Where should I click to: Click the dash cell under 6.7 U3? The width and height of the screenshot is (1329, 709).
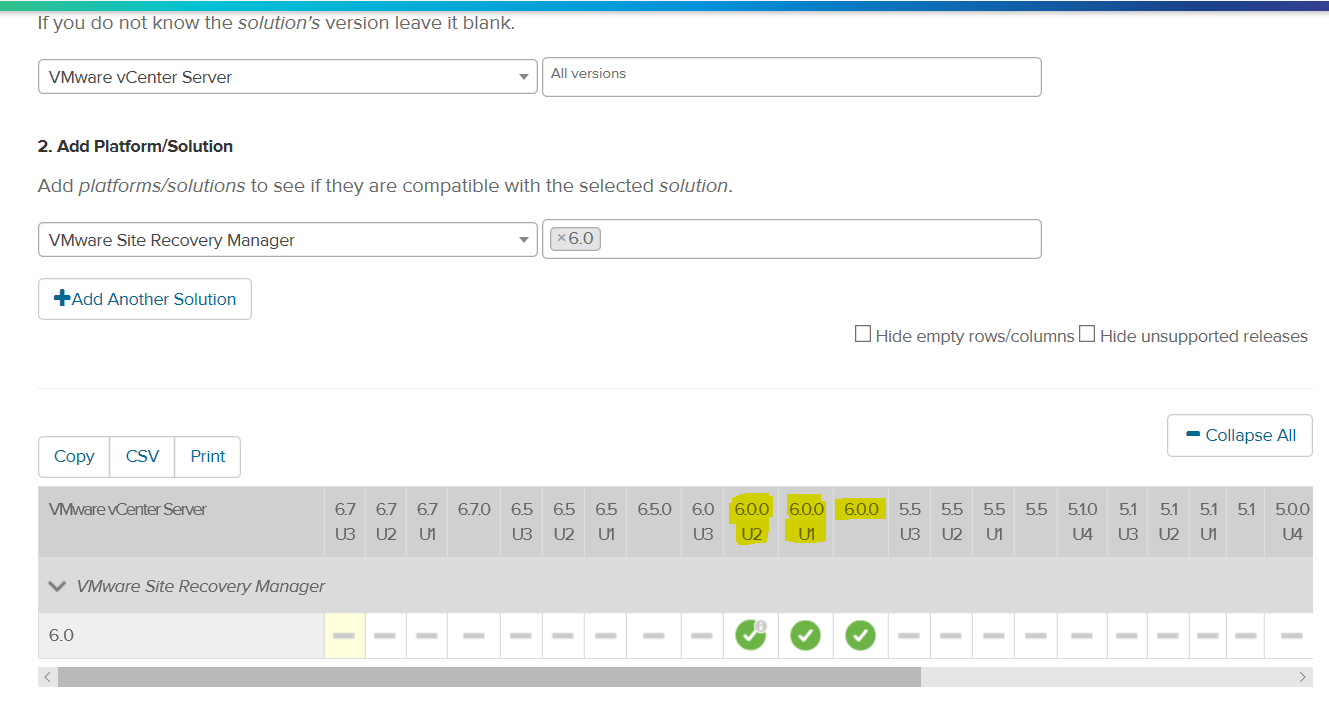click(344, 635)
